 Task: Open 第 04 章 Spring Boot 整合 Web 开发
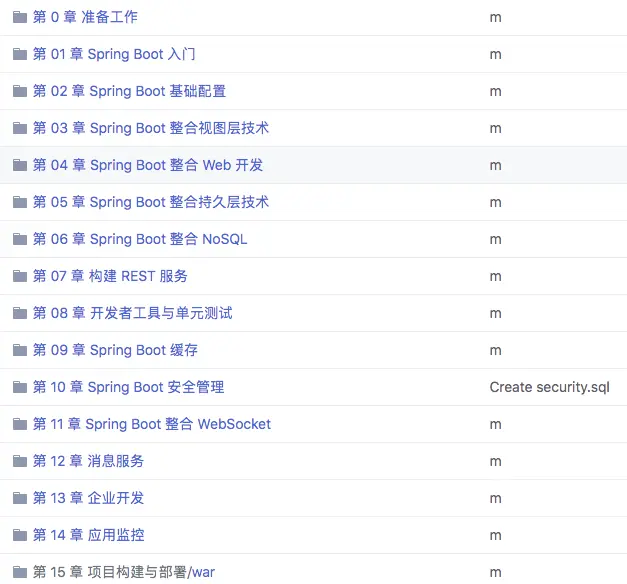148,165
